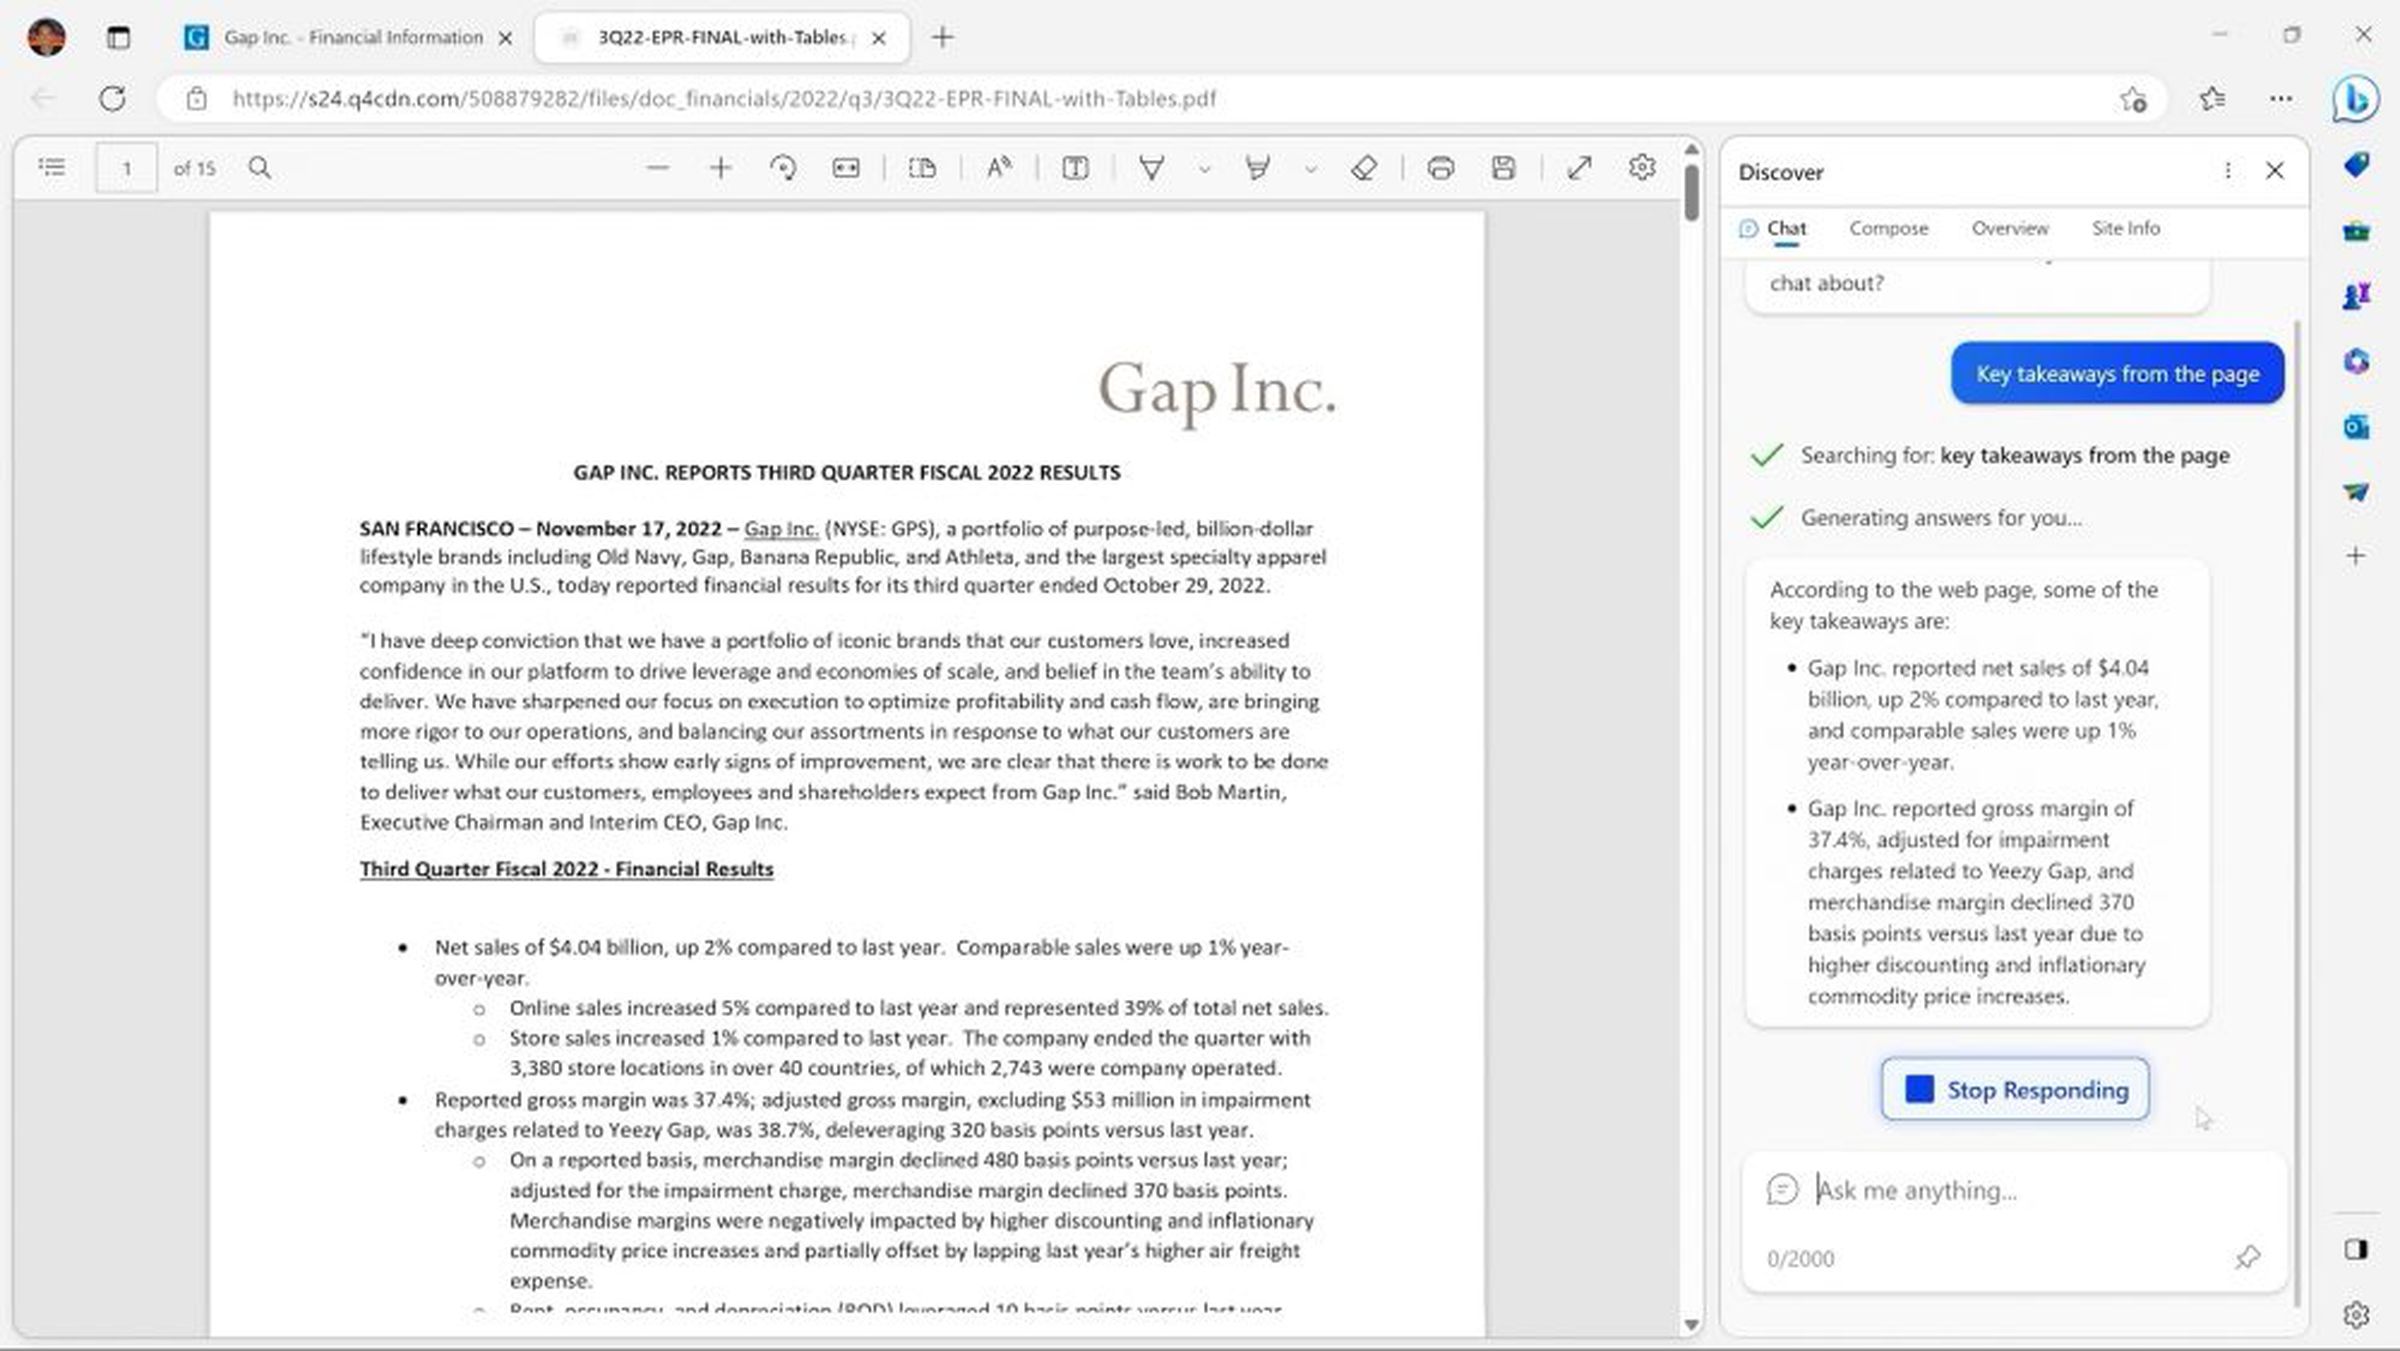The height and width of the screenshot is (1351, 2400).
Task: Click the fit-to-page view icon
Action: 849,168
